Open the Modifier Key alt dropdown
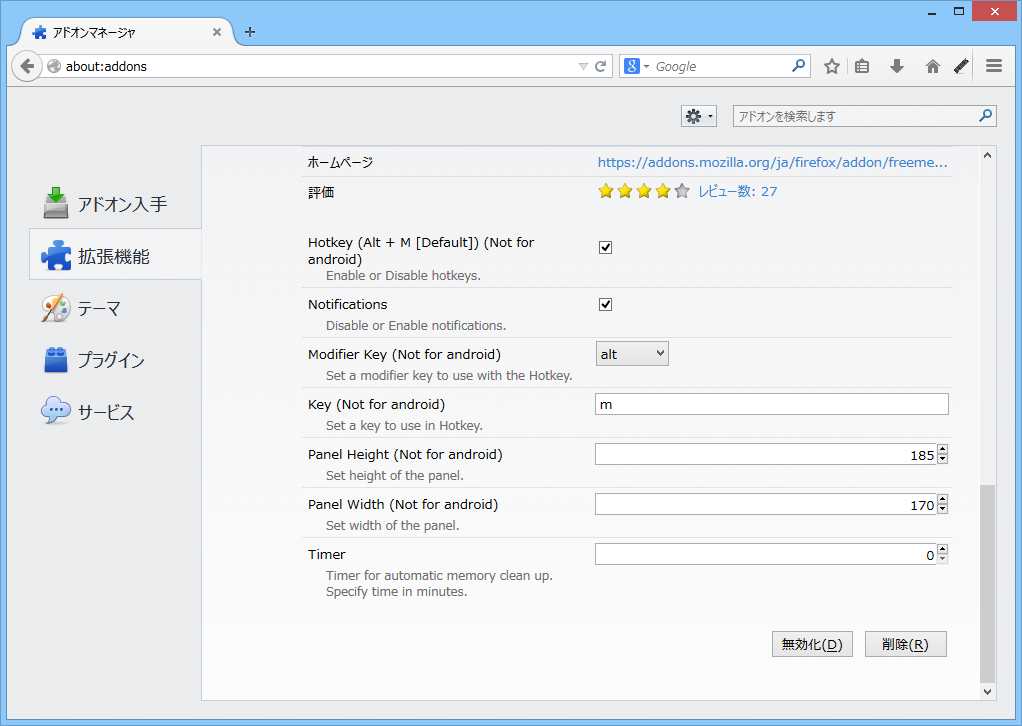Screen dimensions: 1022x726 (632, 353)
